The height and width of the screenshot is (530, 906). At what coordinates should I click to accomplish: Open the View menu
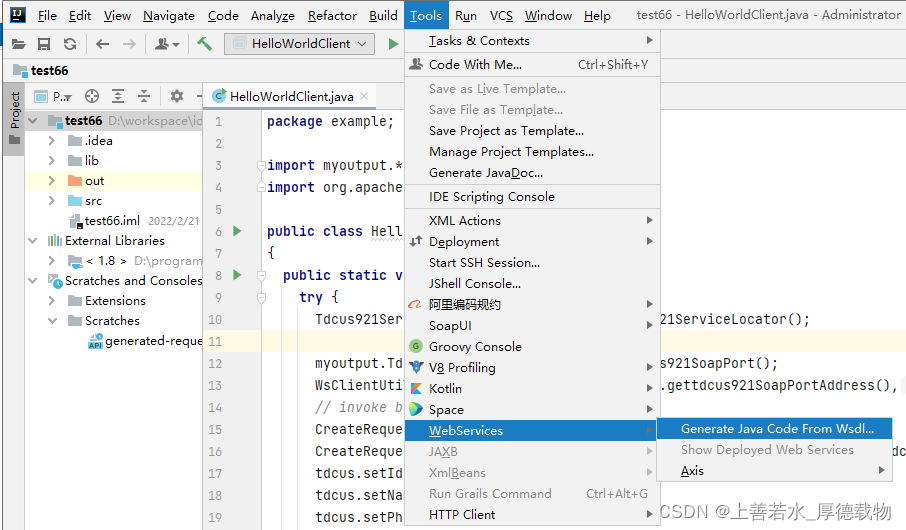point(117,16)
